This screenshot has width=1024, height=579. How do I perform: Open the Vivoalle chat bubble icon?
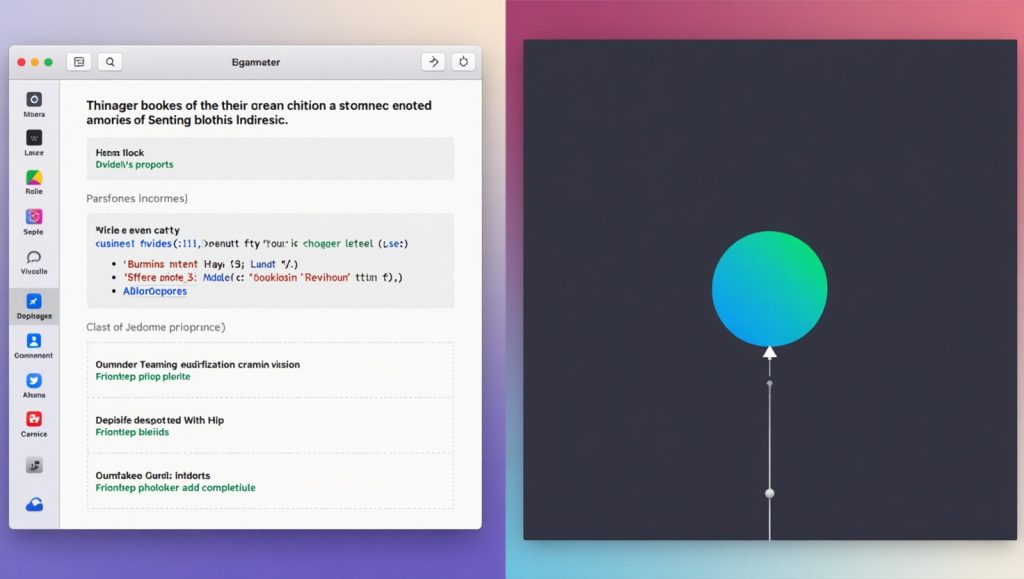pos(34,257)
